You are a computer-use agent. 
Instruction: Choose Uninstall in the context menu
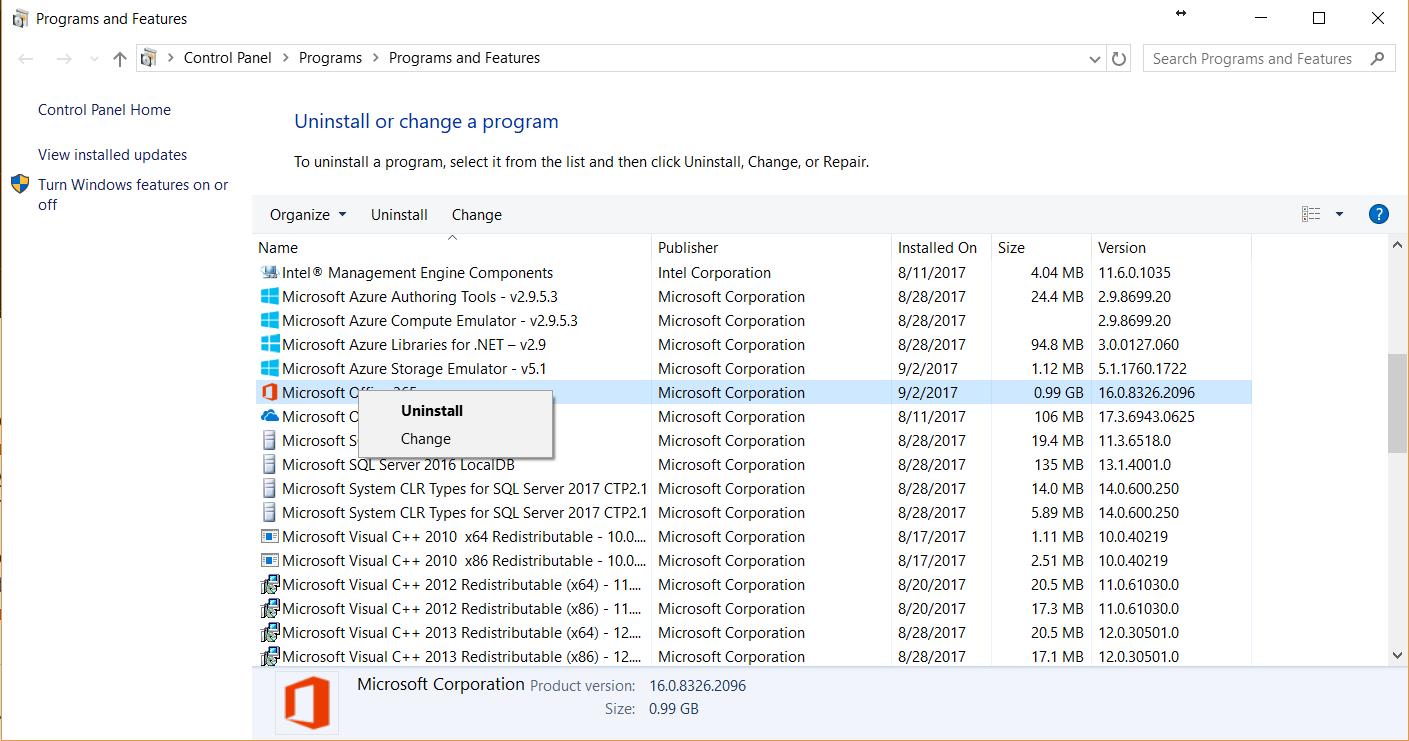point(432,411)
